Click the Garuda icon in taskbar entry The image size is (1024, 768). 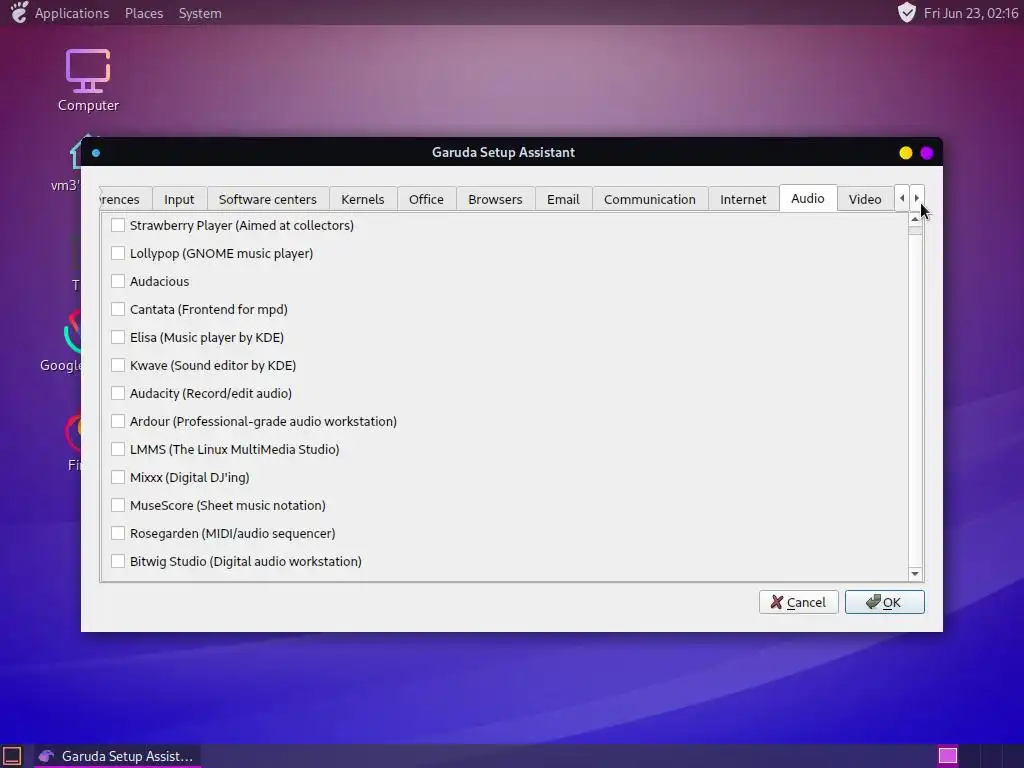(x=46, y=756)
